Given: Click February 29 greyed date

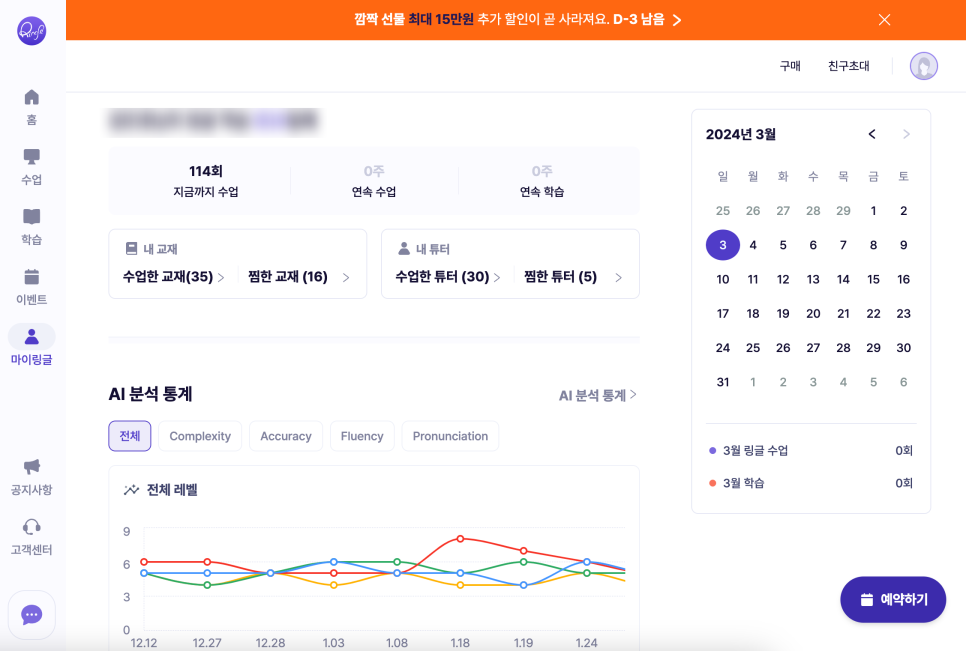Looking at the screenshot, I should [843, 211].
